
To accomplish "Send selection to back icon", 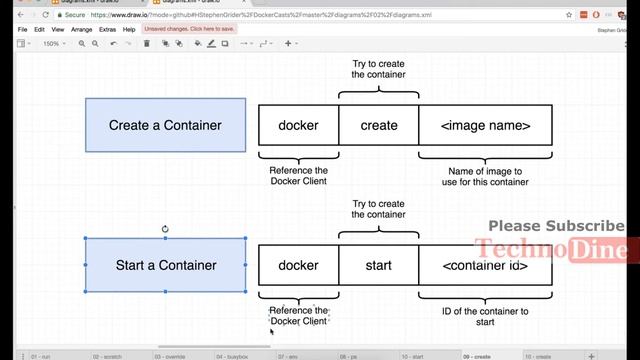I will tap(179, 43).
